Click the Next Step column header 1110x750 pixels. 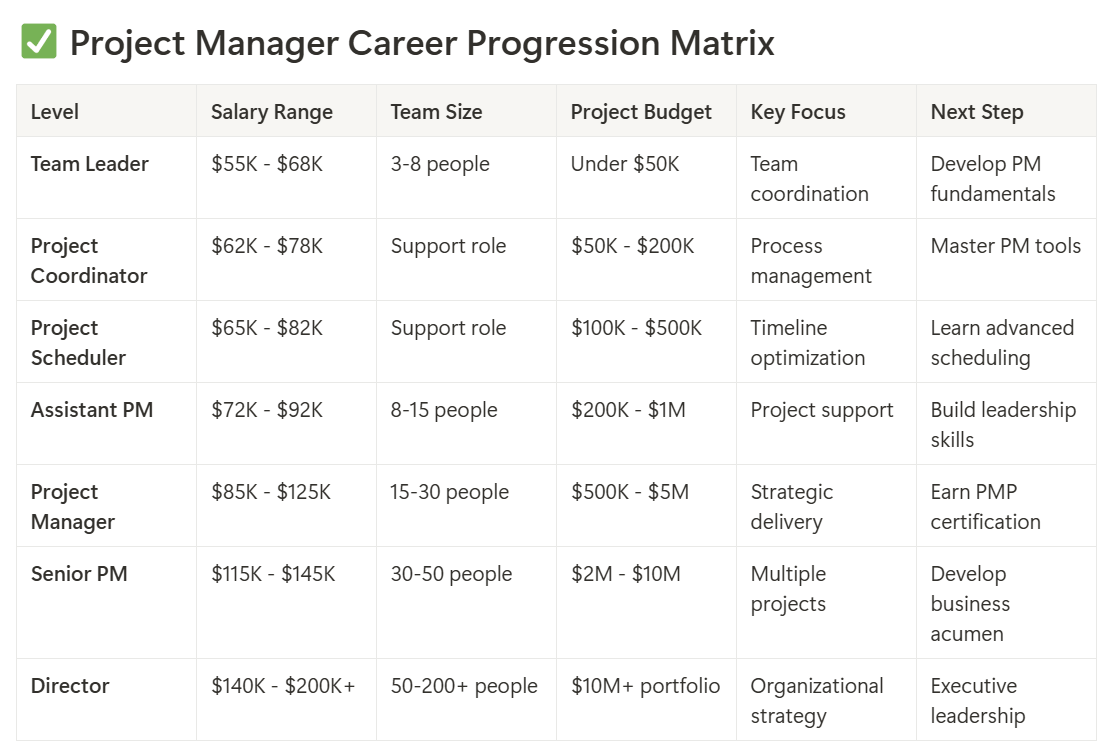[x=976, y=112]
